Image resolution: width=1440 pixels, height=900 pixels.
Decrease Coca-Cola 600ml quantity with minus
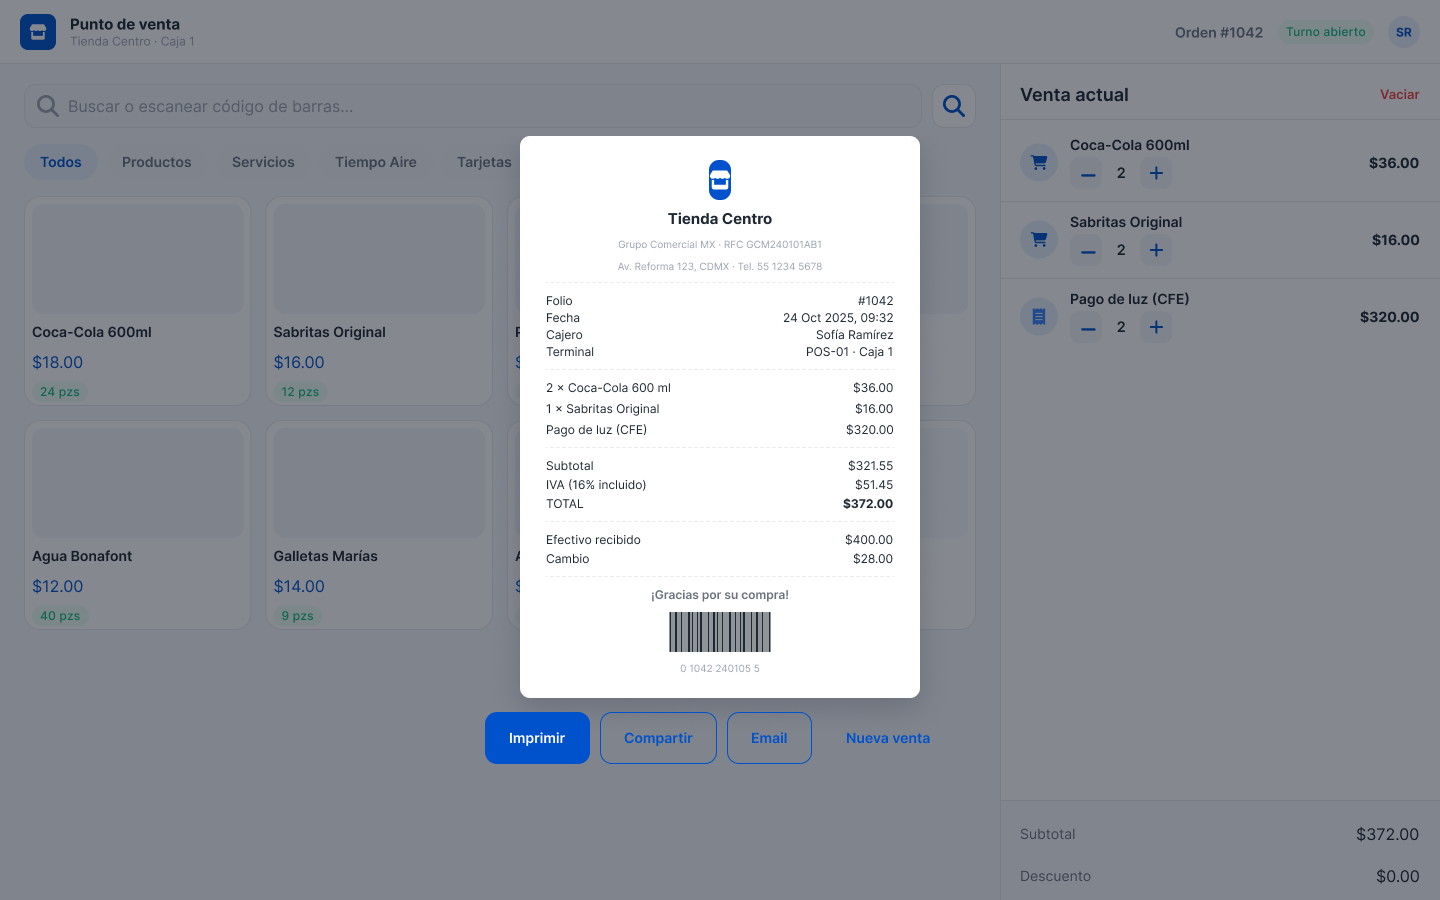1088,173
